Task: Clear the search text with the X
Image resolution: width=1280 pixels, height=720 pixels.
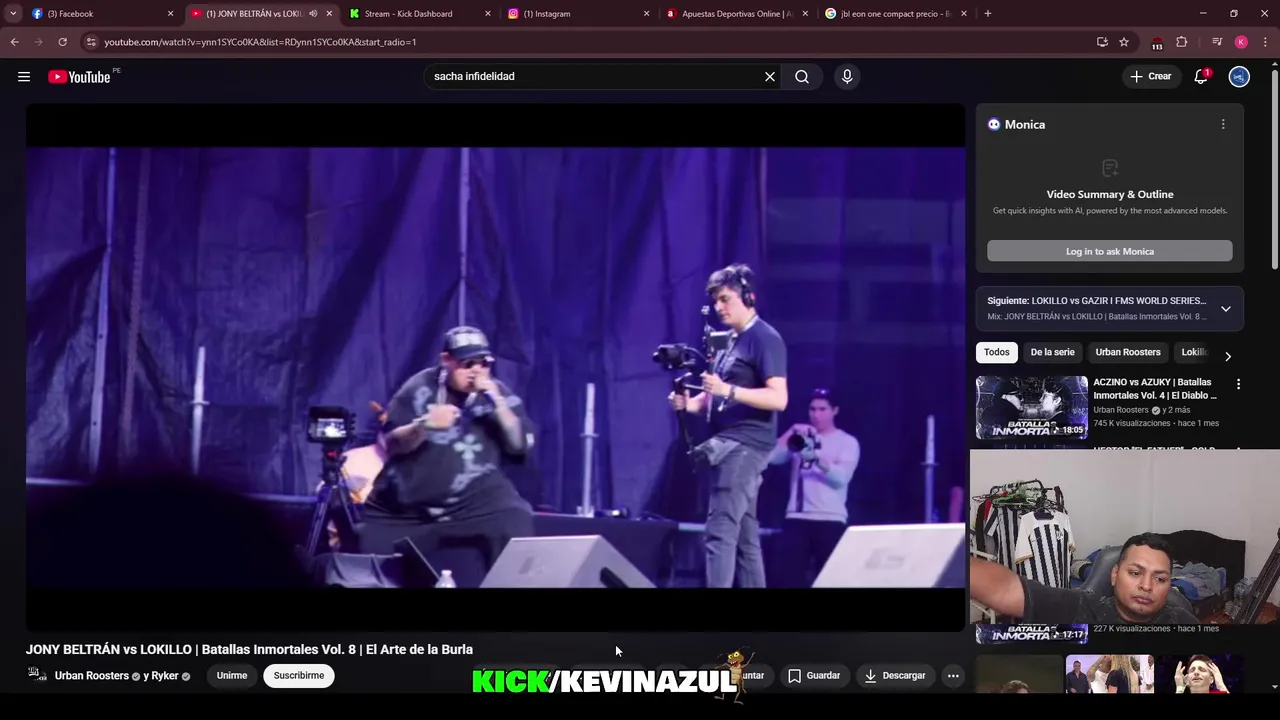Action: point(770,76)
